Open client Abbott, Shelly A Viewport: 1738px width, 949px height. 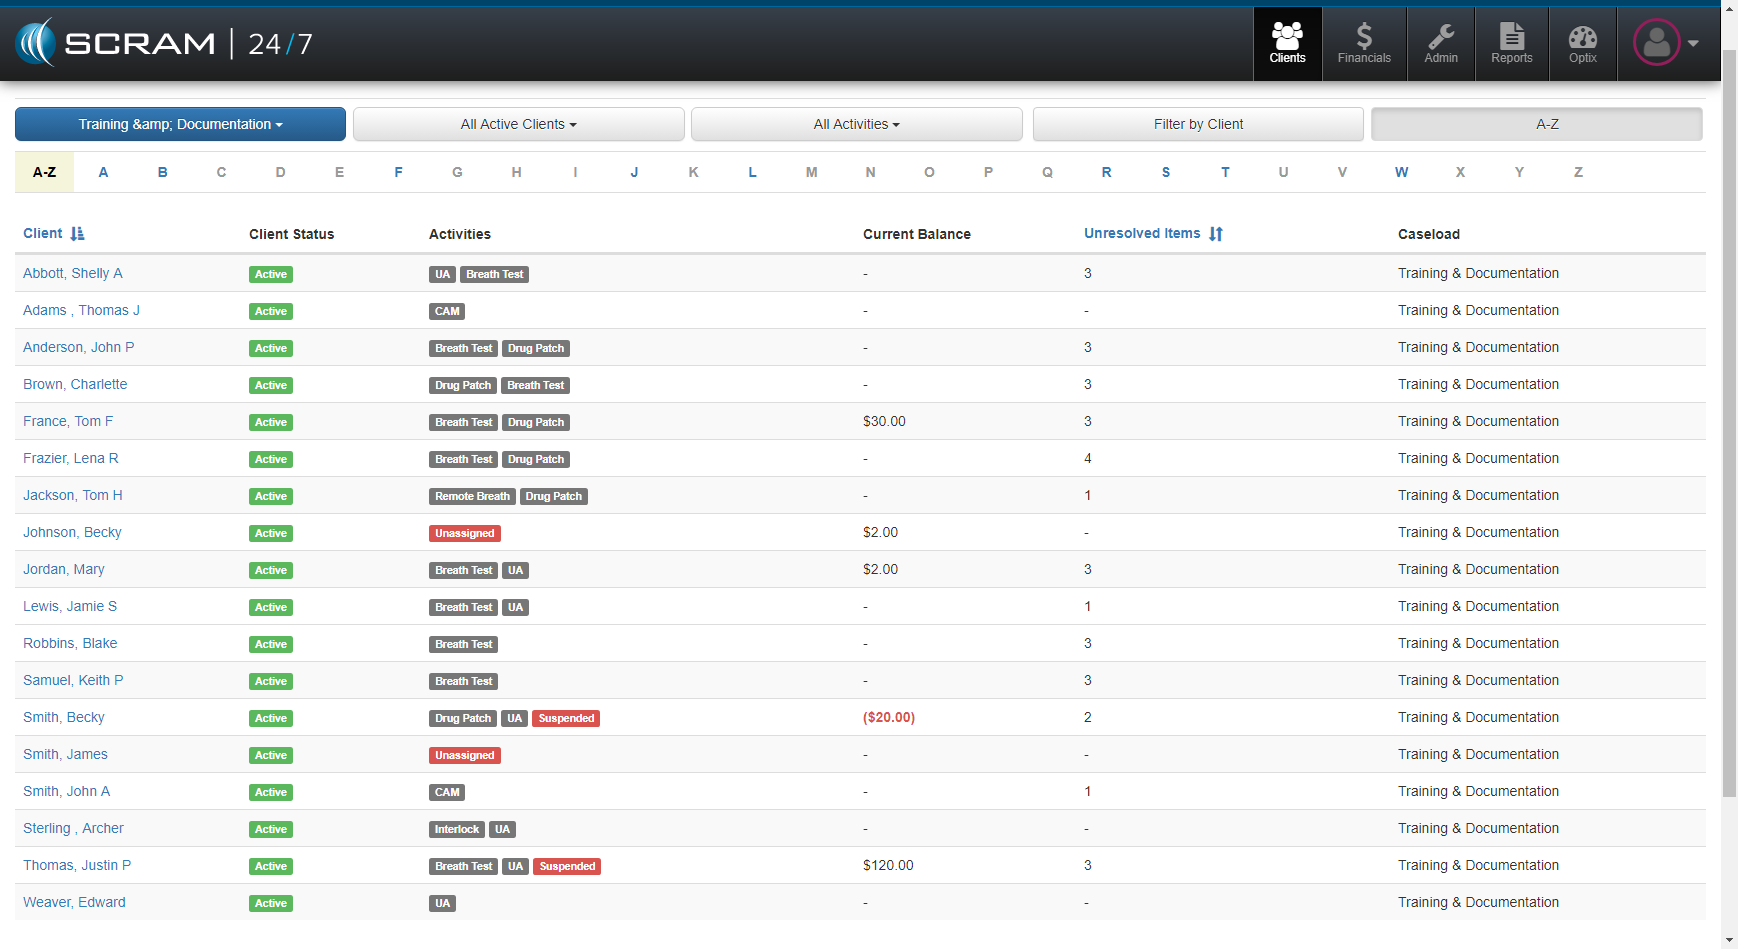point(73,273)
